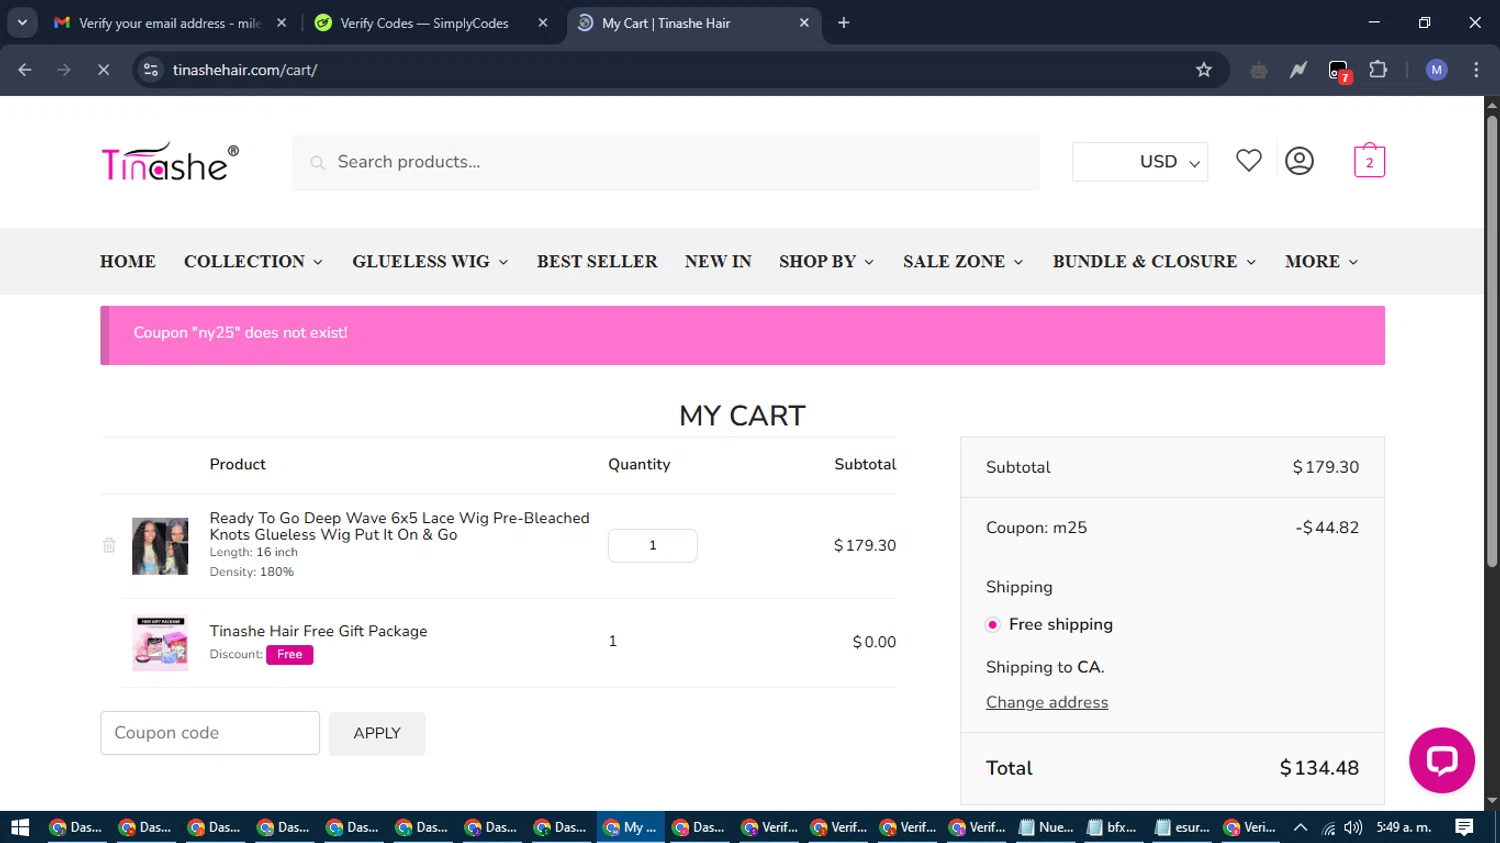Open the taskbar network icon

click(x=1328, y=828)
